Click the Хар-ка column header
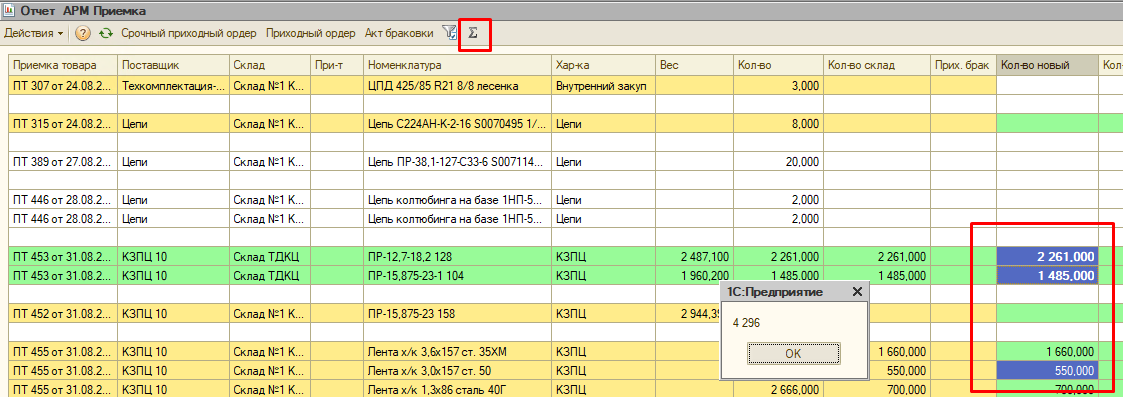 pyautogui.click(x=603, y=65)
